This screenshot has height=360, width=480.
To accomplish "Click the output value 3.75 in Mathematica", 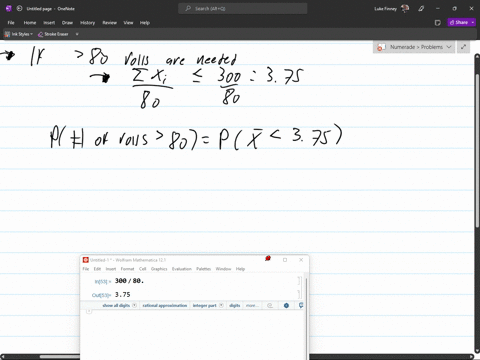I will point(123,295).
